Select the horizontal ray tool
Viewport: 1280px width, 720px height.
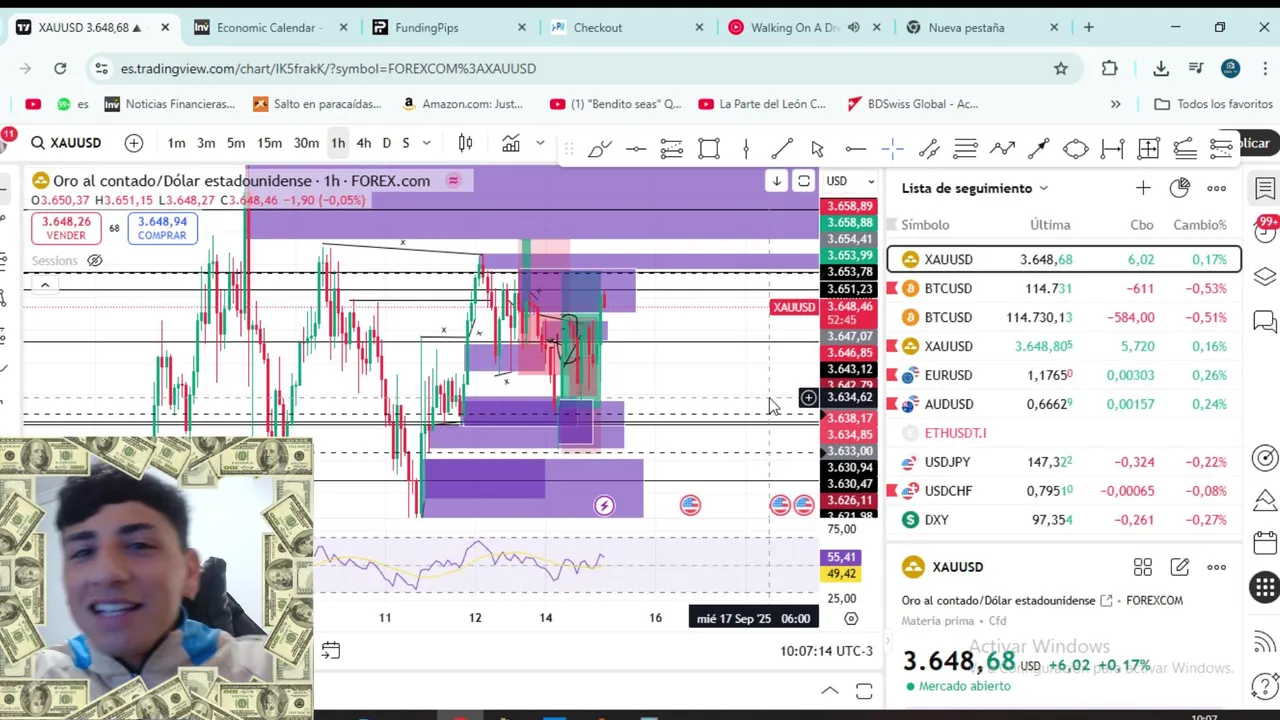pos(856,149)
